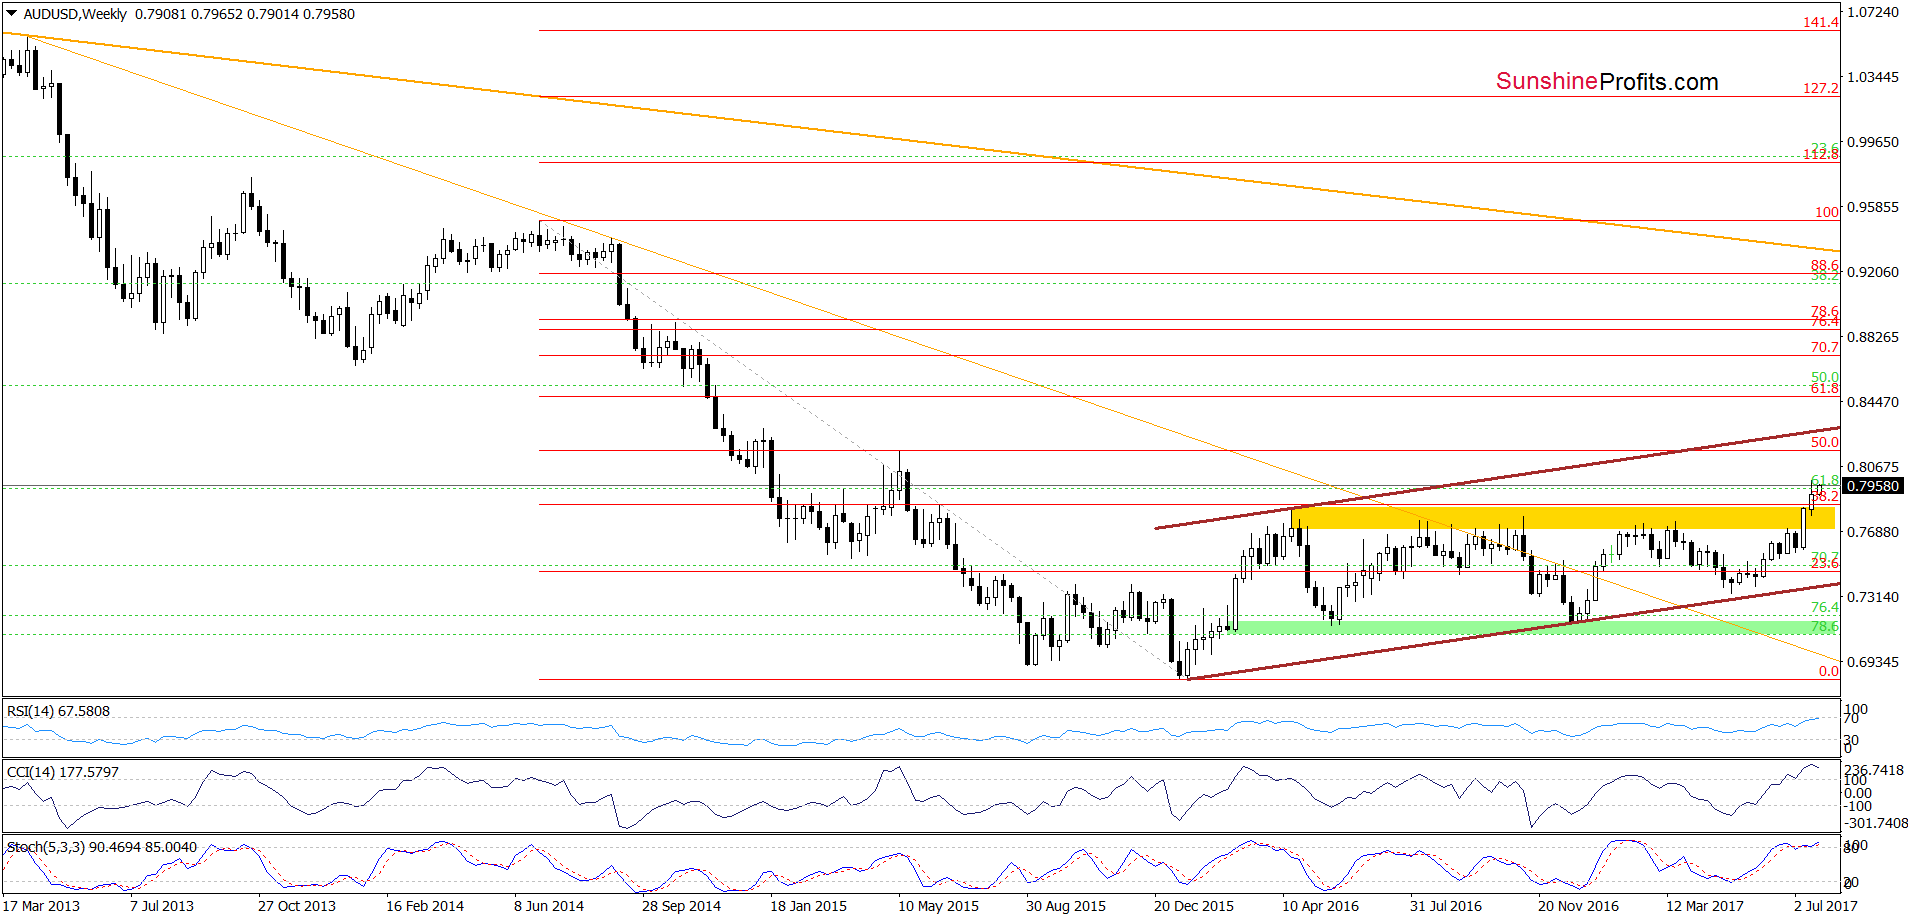Click the 0.99650 price axis label
This screenshot has width=1908, height=920.
(1873, 142)
